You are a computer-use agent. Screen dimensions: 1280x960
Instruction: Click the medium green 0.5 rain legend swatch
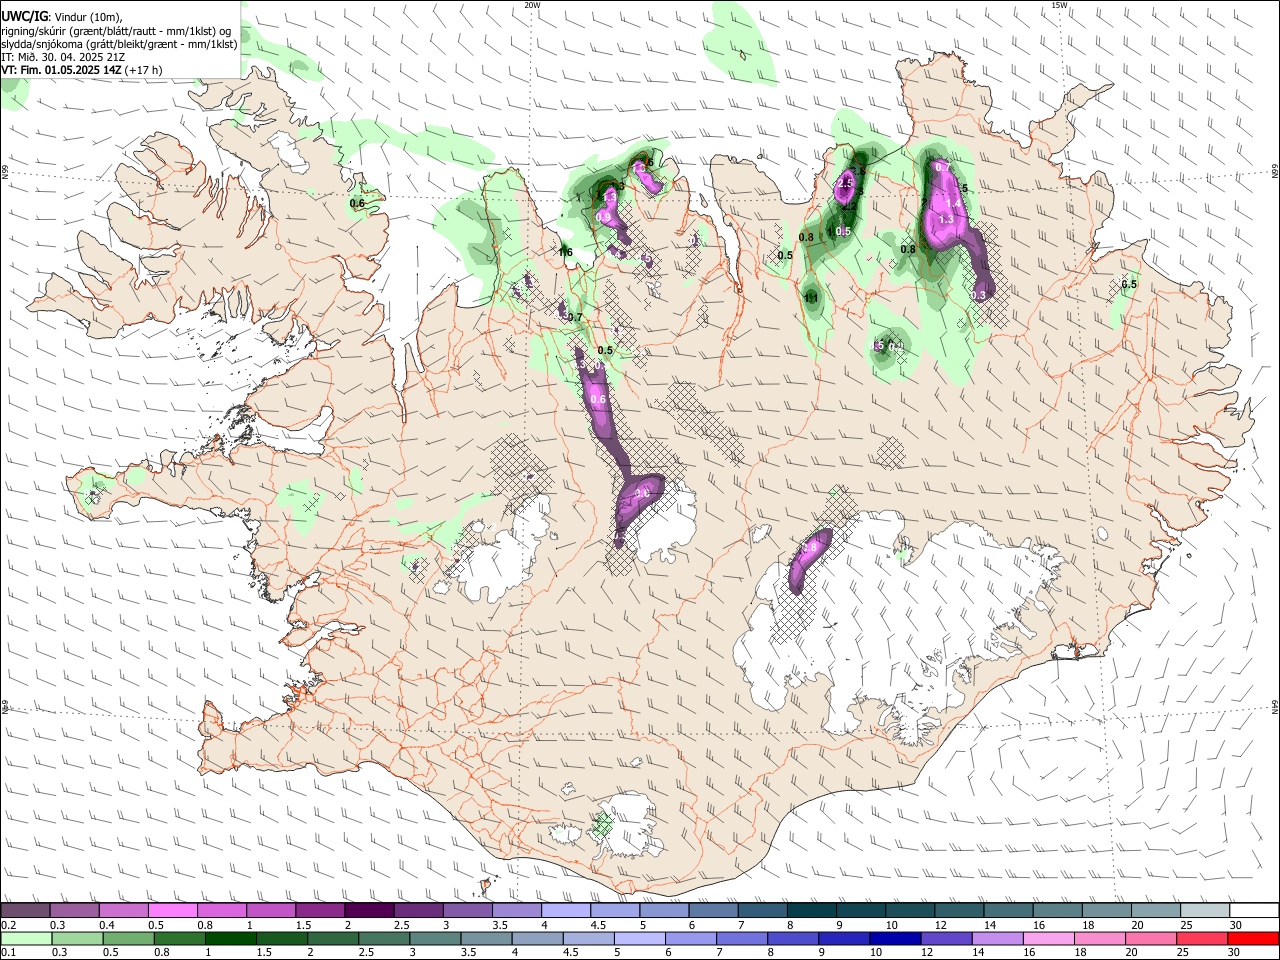click(x=128, y=939)
